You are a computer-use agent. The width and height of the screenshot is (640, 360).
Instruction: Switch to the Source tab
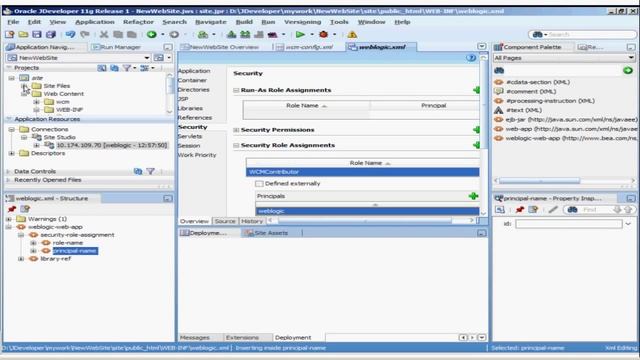(x=225, y=221)
